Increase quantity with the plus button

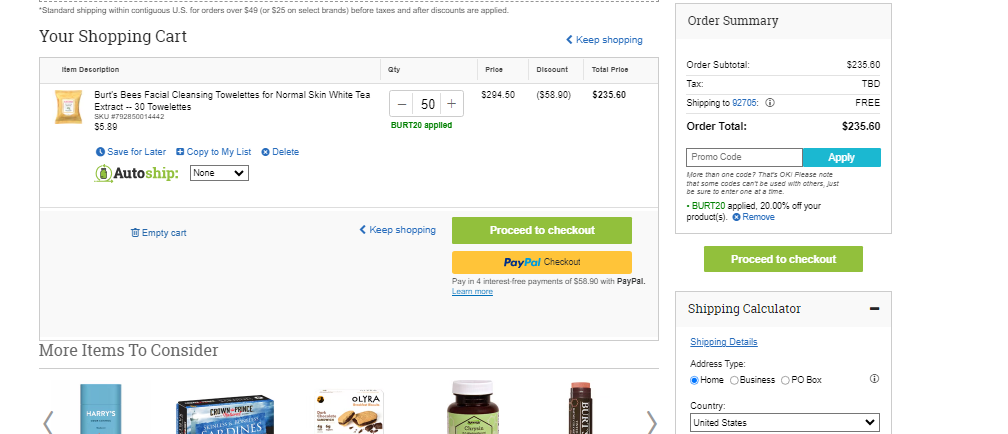[x=451, y=104]
